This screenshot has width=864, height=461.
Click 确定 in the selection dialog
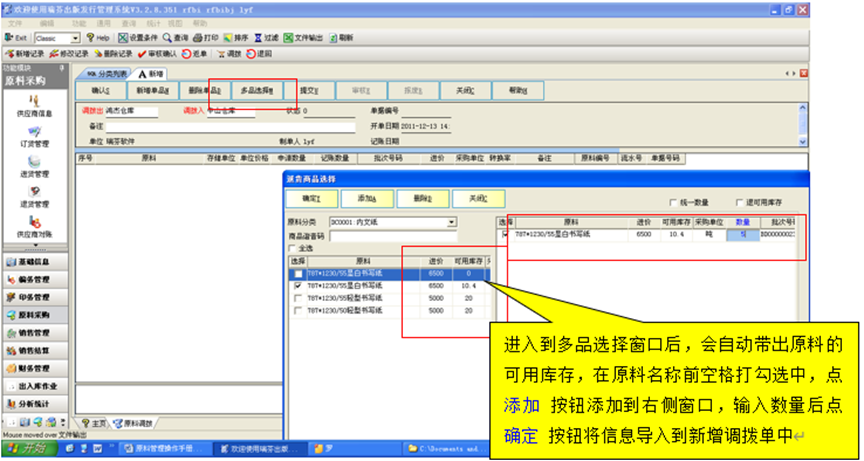pos(311,199)
